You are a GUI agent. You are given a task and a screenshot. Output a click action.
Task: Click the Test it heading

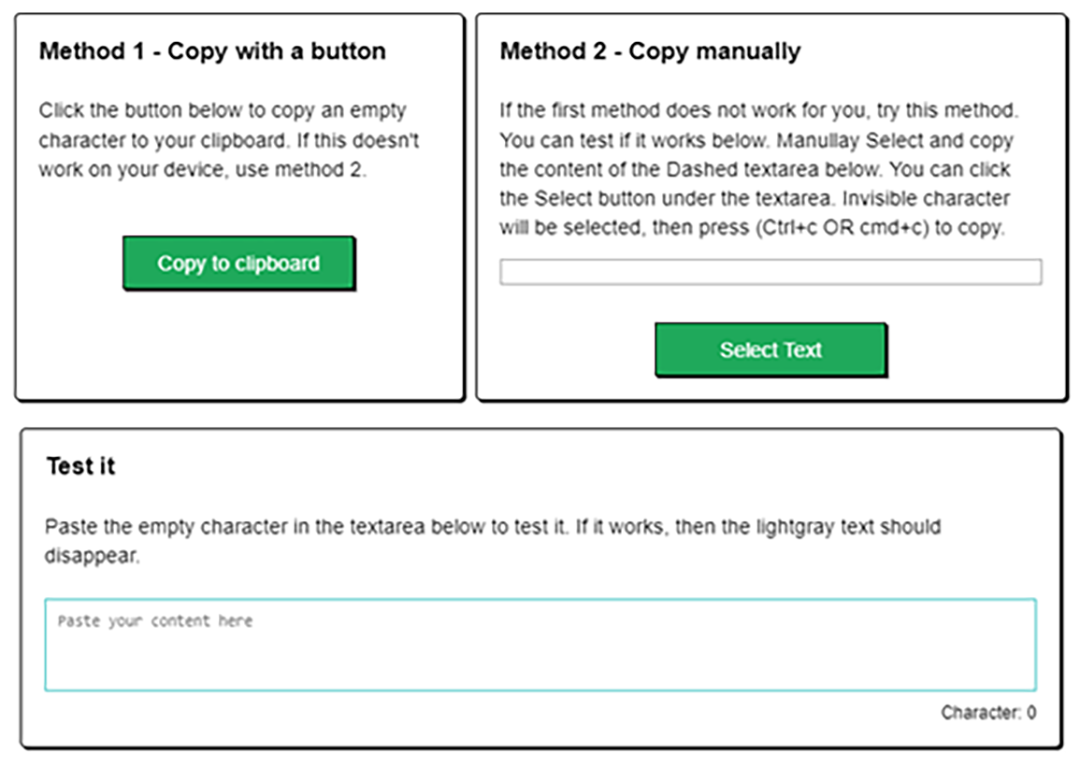click(x=81, y=466)
